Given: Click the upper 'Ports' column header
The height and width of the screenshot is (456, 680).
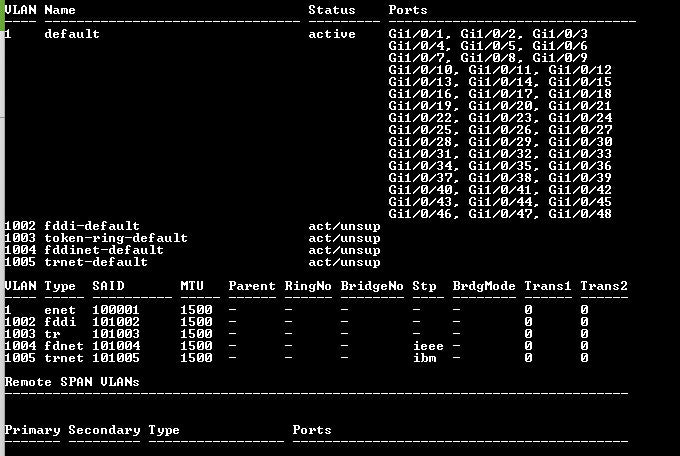Looking at the screenshot, I should click(408, 10).
